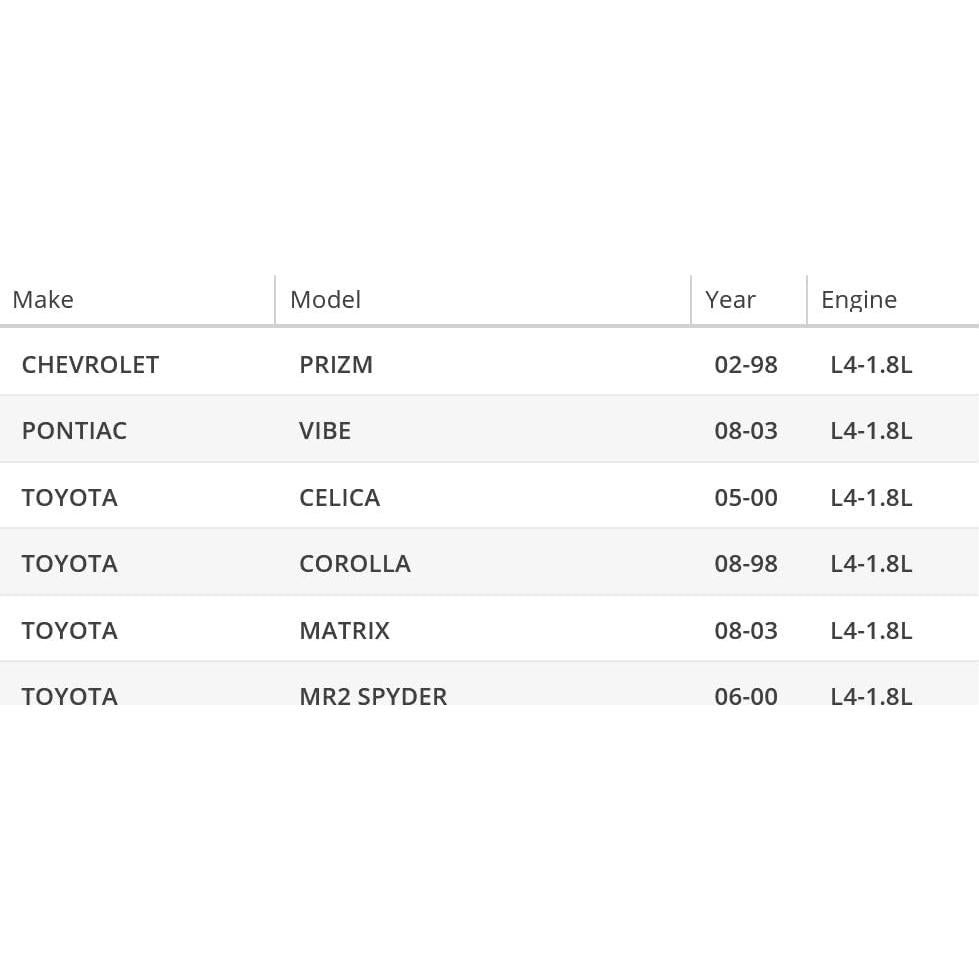Click the Make column header
This screenshot has height=979, width=979.
(43, 300)
